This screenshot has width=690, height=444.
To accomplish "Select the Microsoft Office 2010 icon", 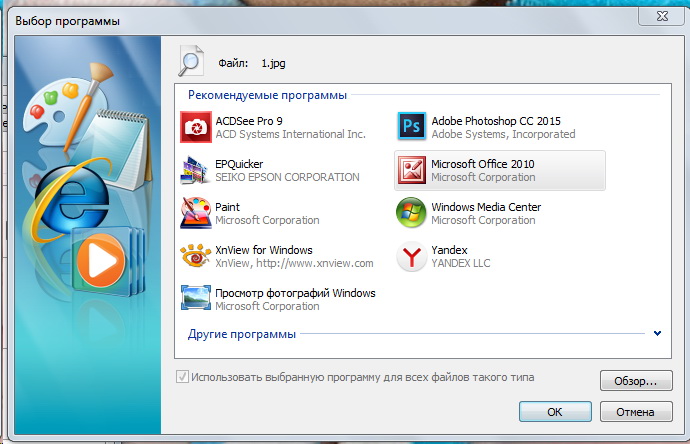I will 411,170.
